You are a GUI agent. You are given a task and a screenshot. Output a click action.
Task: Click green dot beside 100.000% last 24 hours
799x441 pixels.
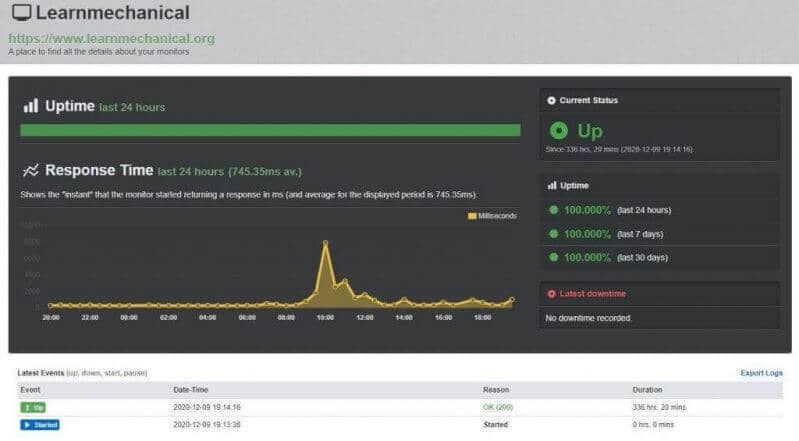click(x=553, y=210)
